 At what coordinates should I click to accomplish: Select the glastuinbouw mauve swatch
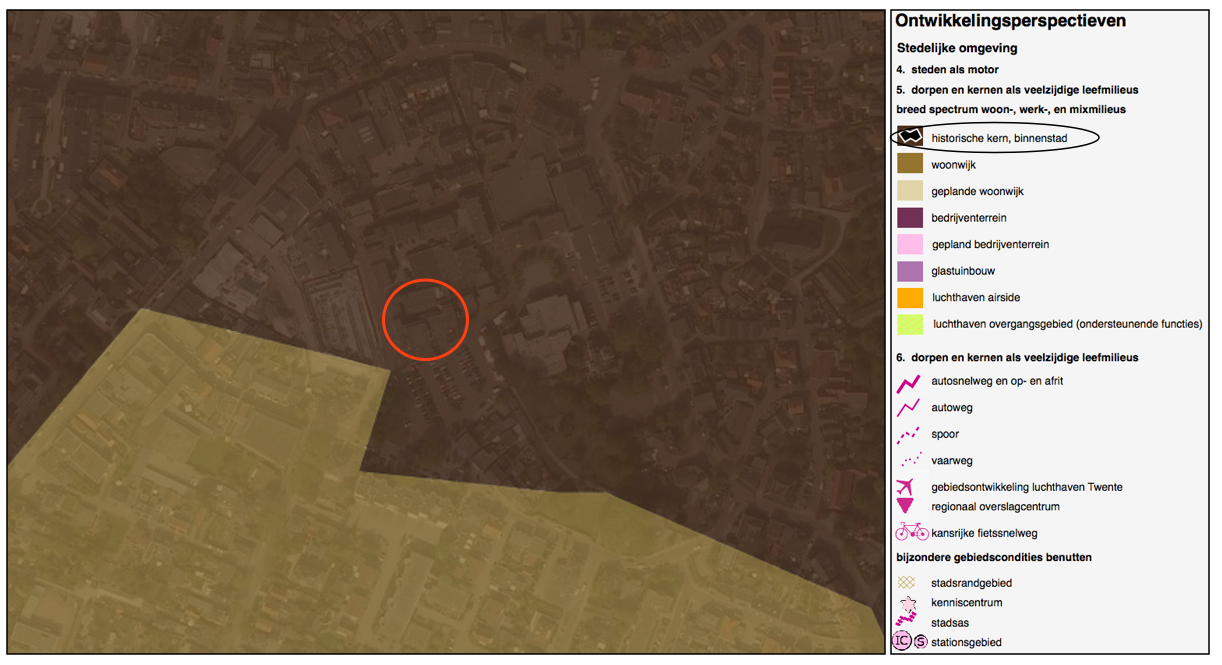coord(910,271)
